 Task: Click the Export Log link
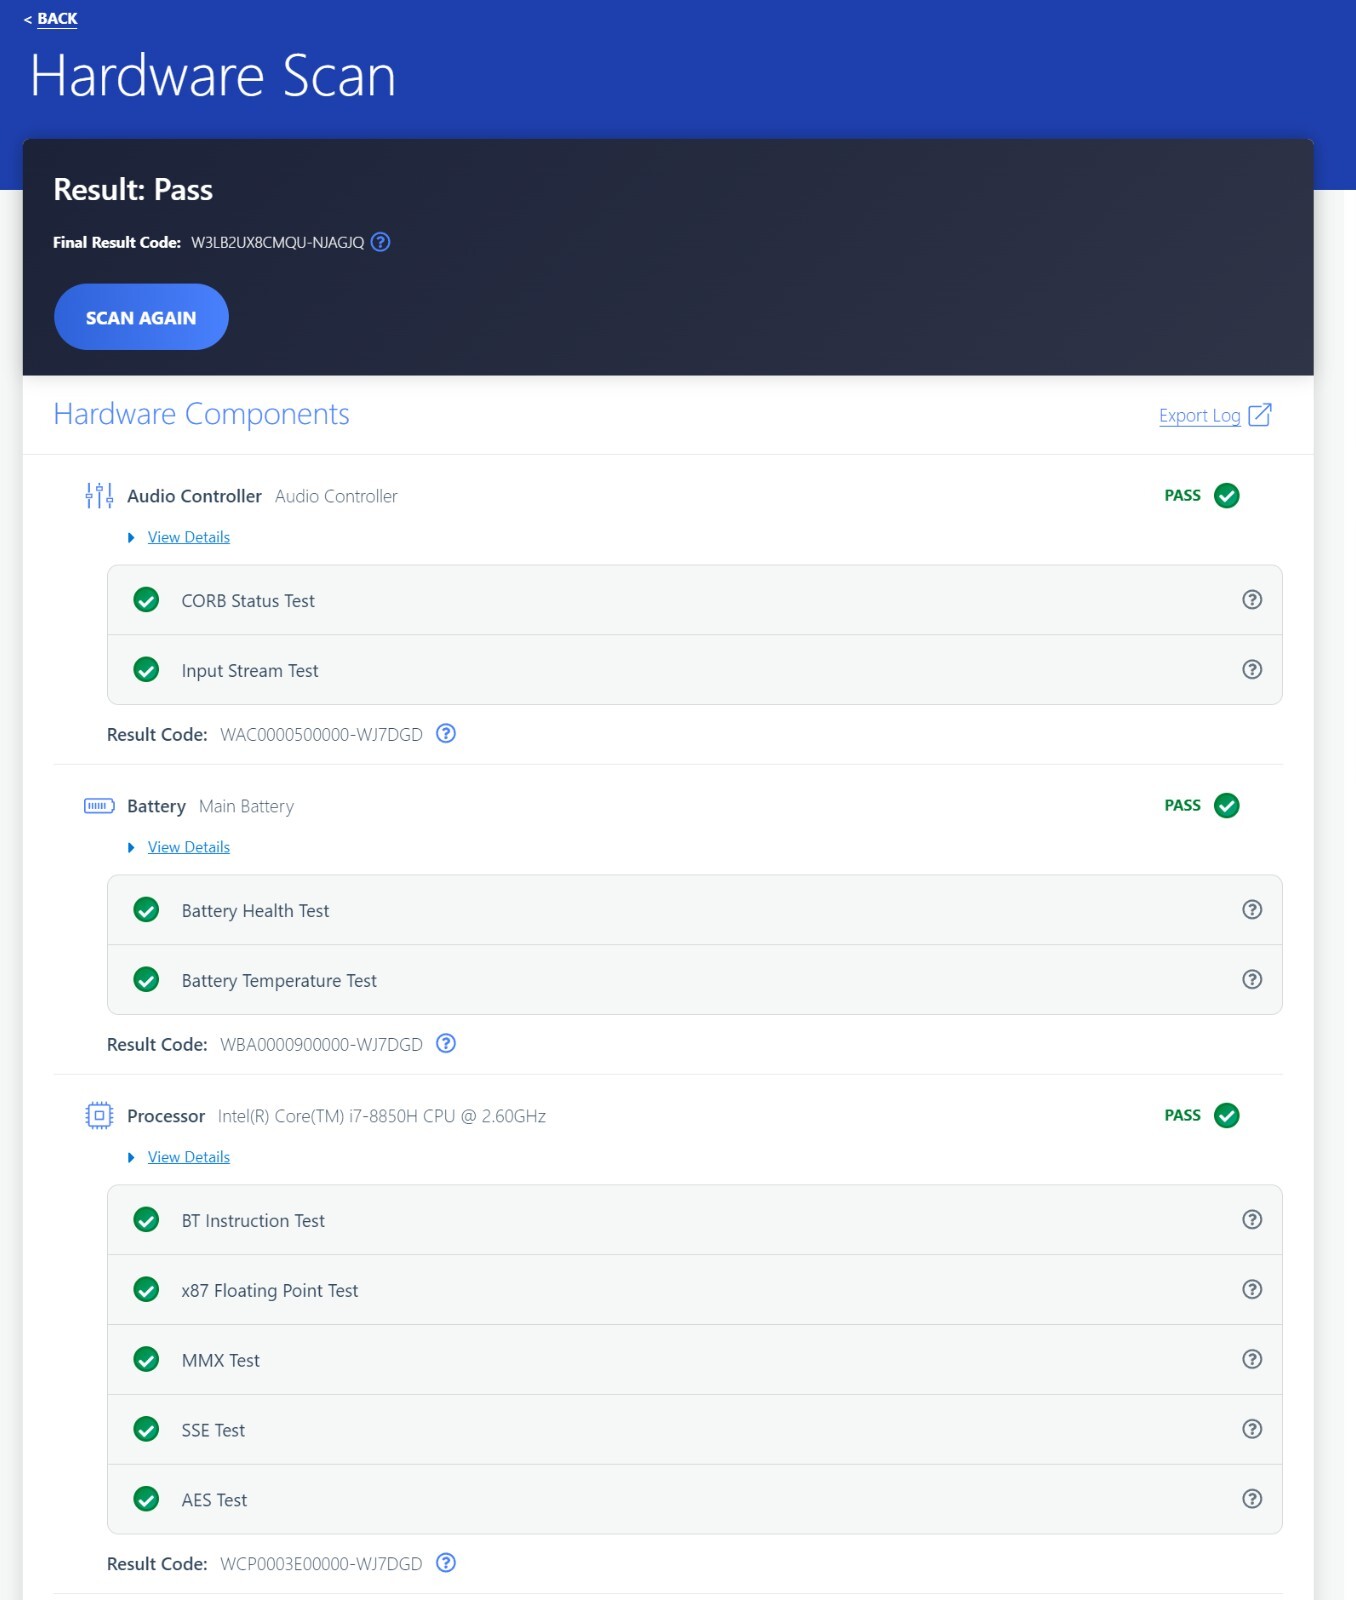coord(1199,416)
